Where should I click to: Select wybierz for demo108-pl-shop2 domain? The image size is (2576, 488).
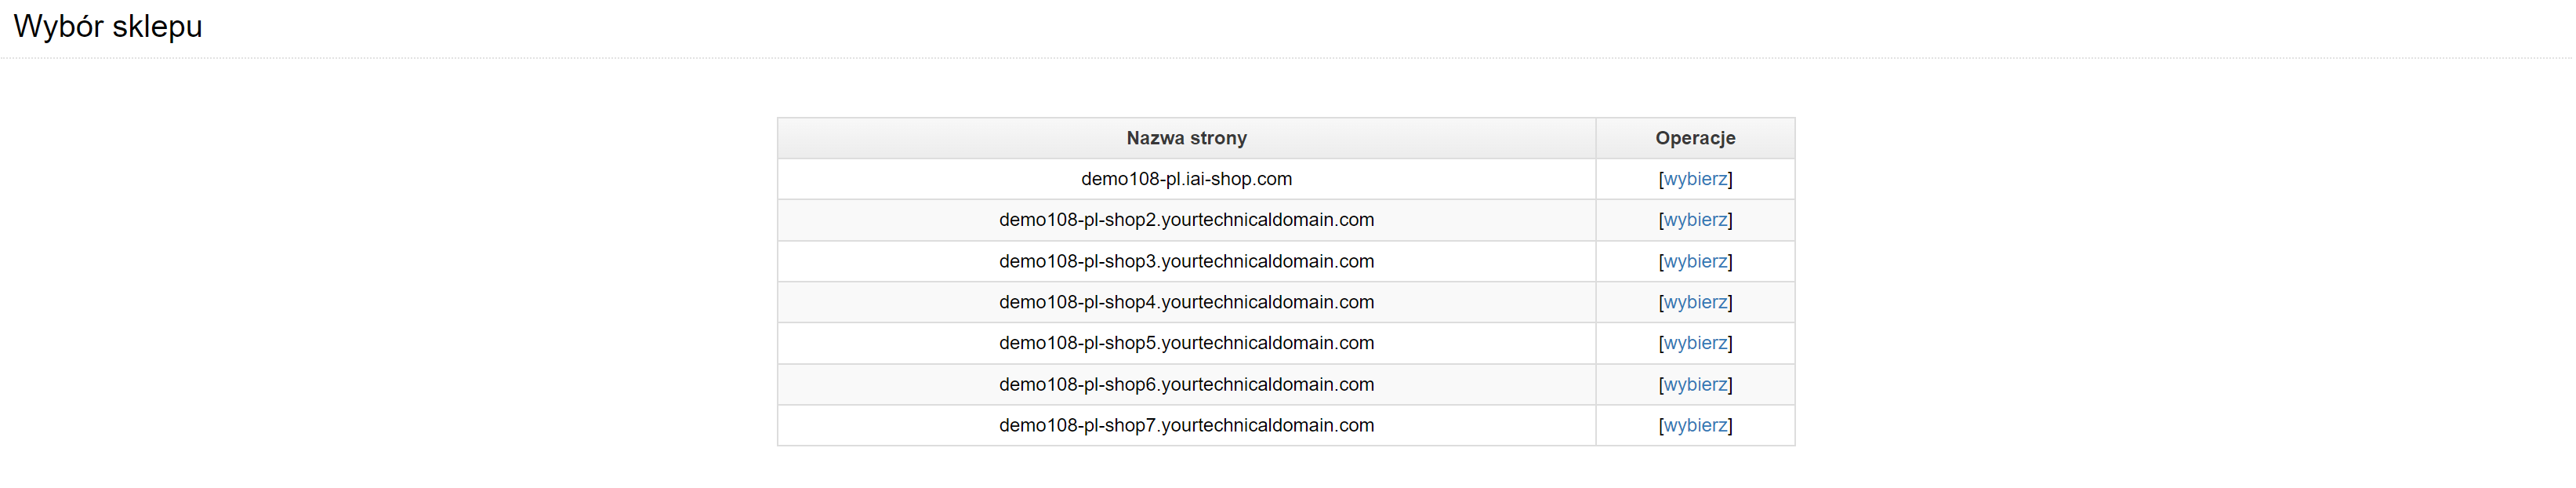click(1694, 220)
